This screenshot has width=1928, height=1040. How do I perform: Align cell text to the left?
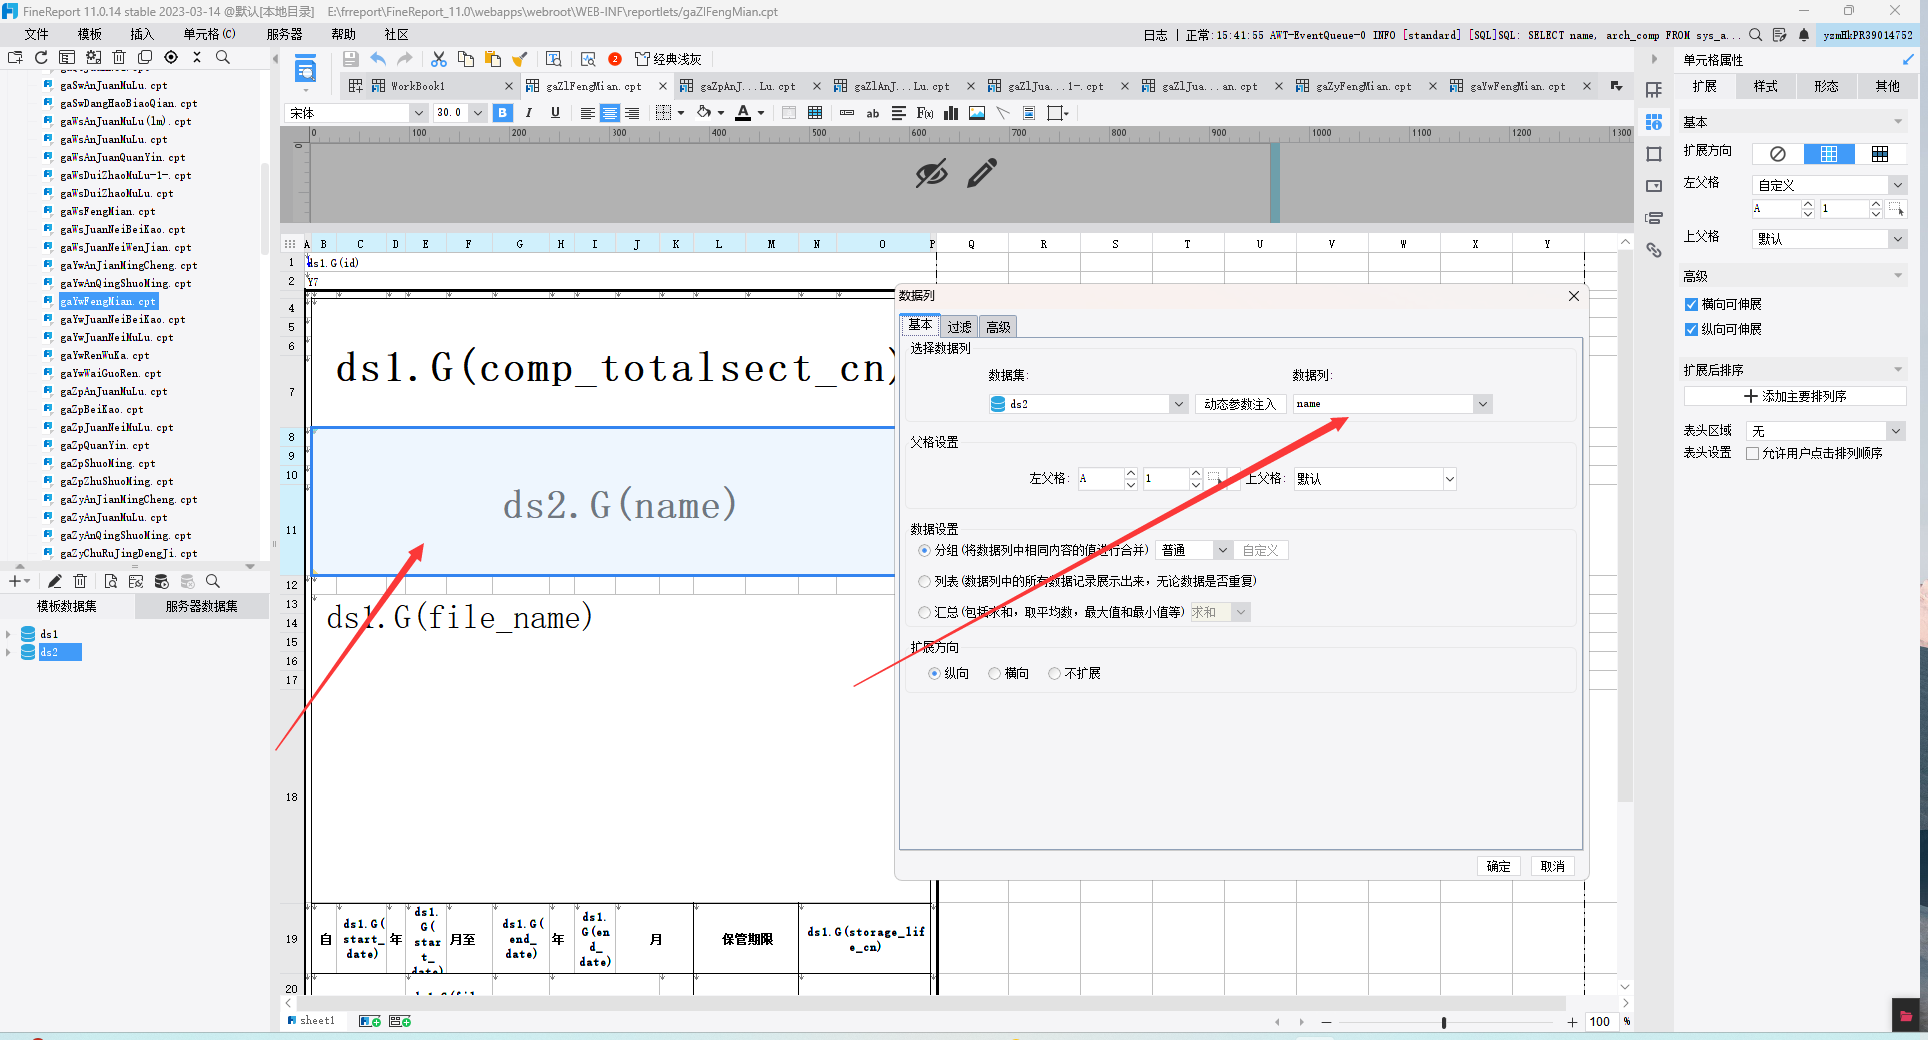point(587,113)
